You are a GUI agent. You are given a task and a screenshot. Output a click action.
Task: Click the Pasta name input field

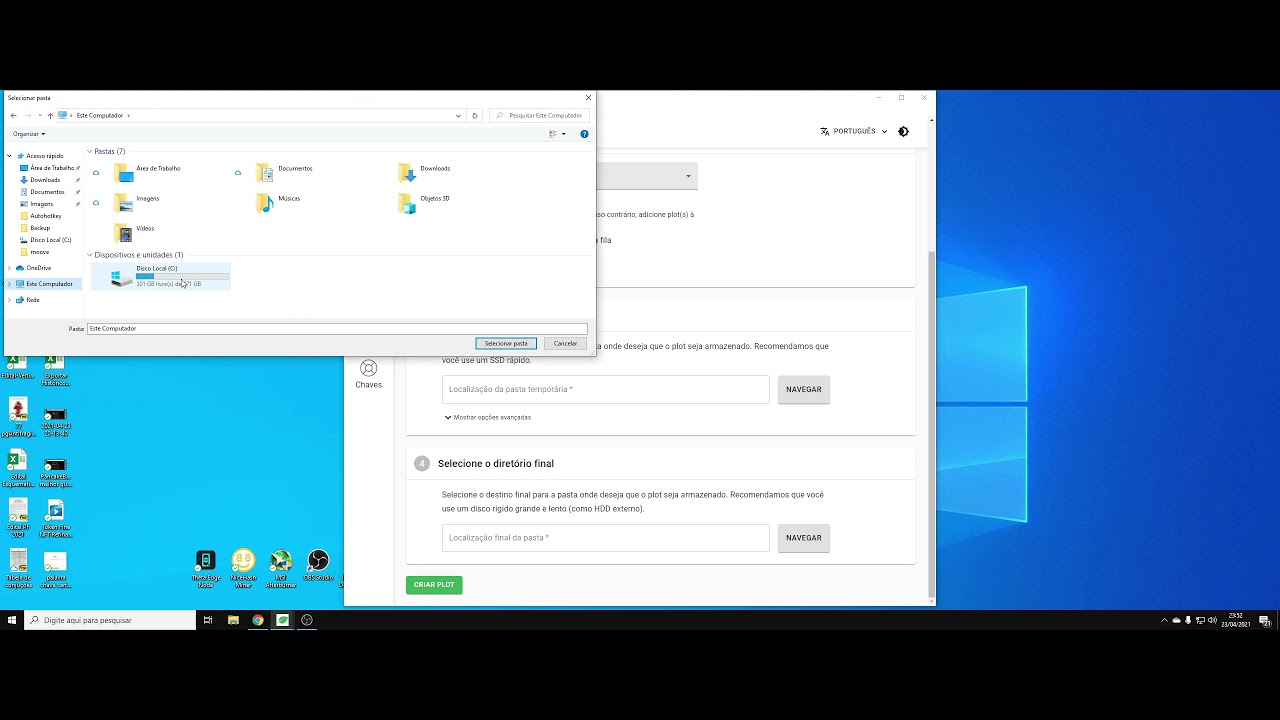(337, 328)
